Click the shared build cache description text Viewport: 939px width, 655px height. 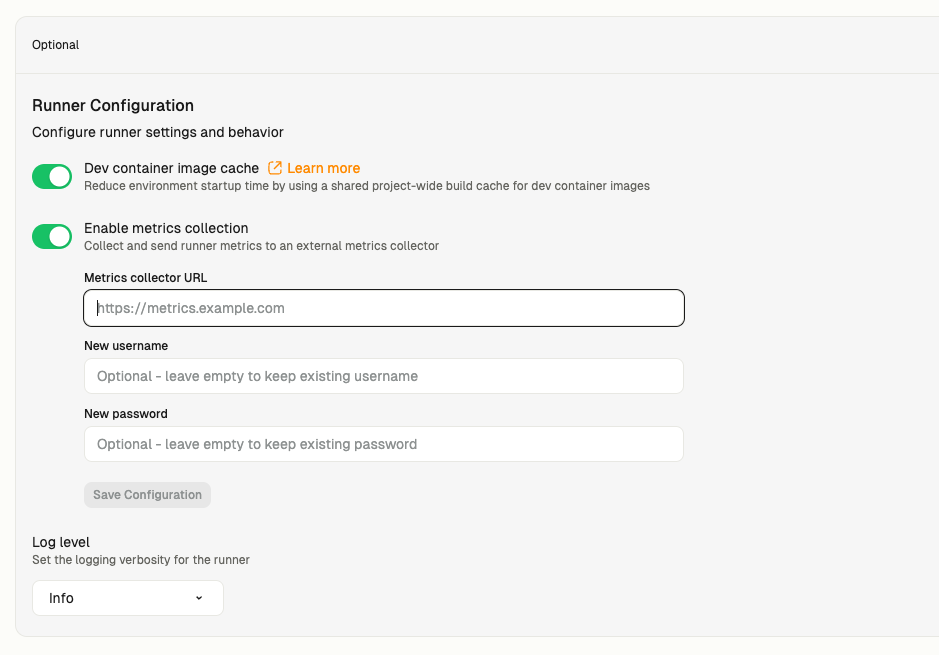[x=366, y=186]
